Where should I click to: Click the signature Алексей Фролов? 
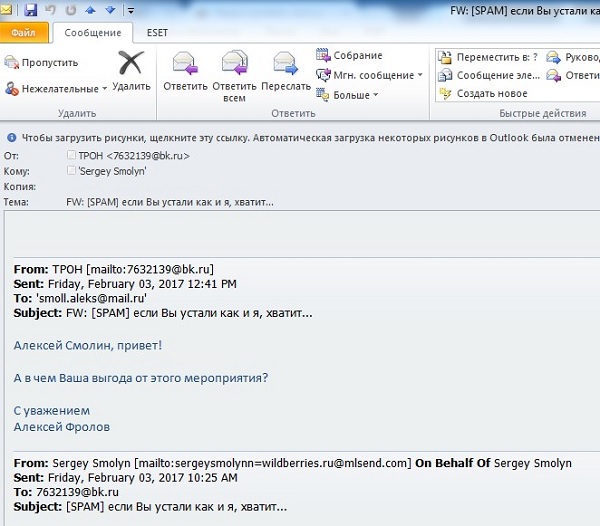click(62, 427)
